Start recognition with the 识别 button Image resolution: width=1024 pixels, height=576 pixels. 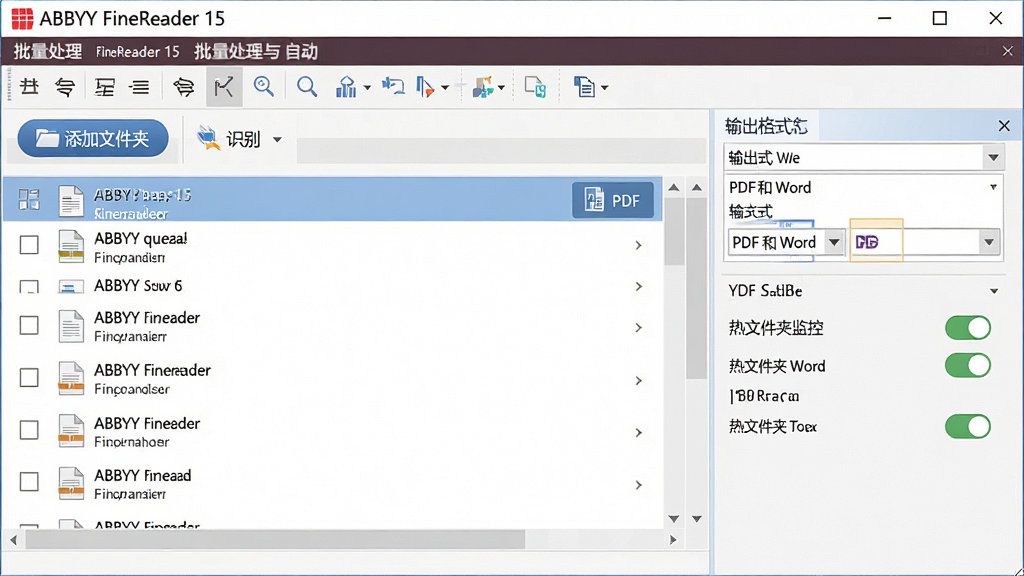[230, 138]
